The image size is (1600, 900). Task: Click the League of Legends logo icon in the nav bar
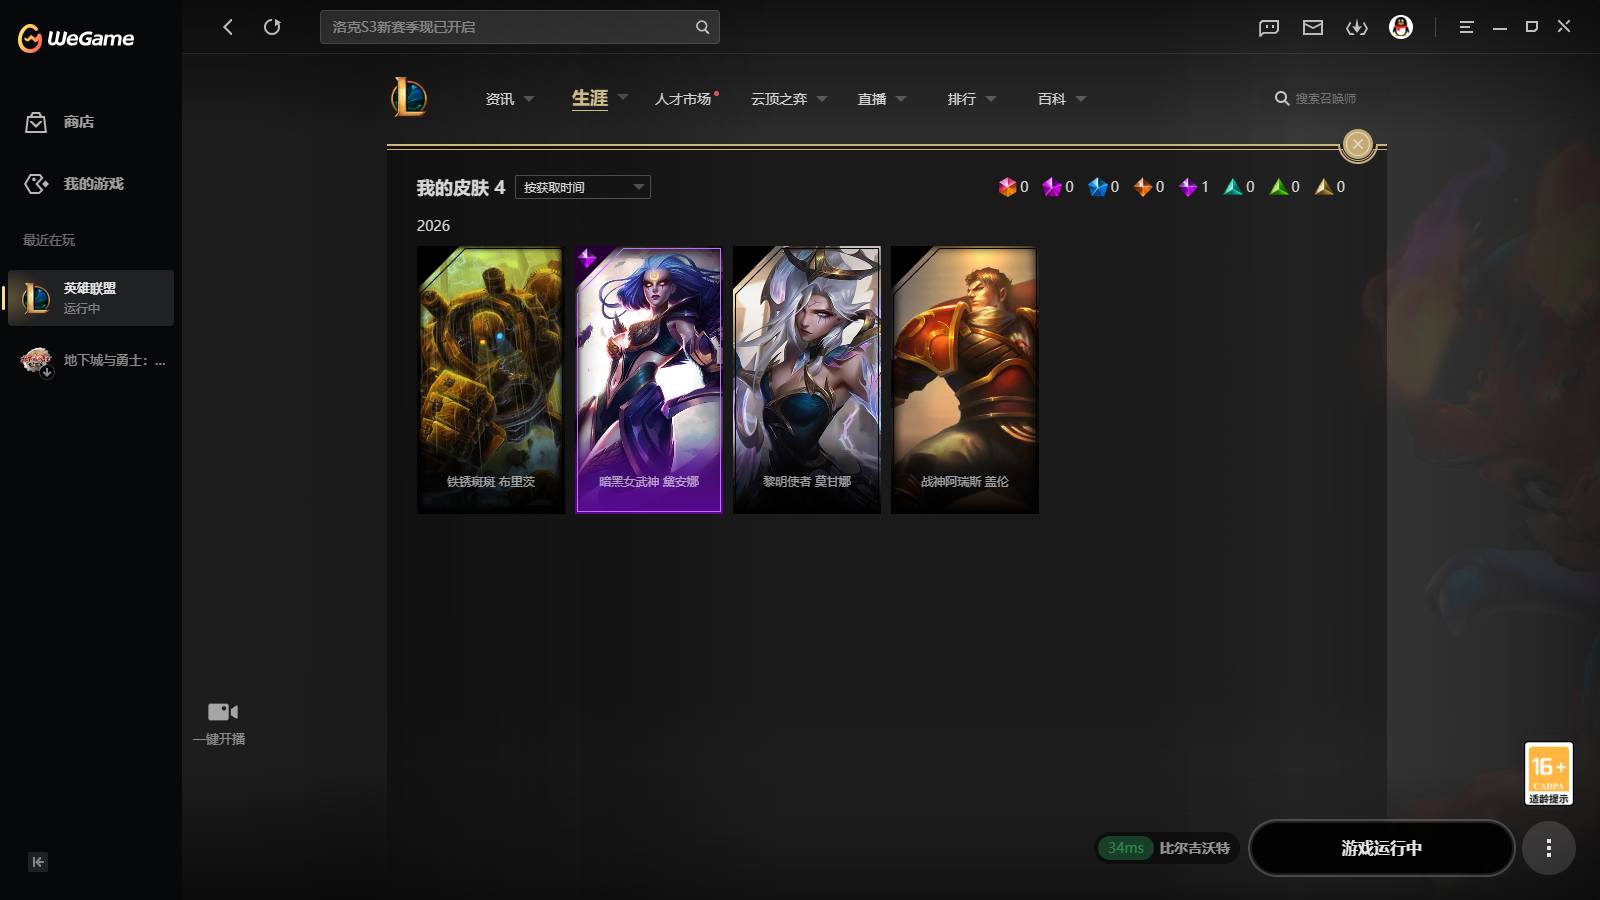(x=409, y=97)
